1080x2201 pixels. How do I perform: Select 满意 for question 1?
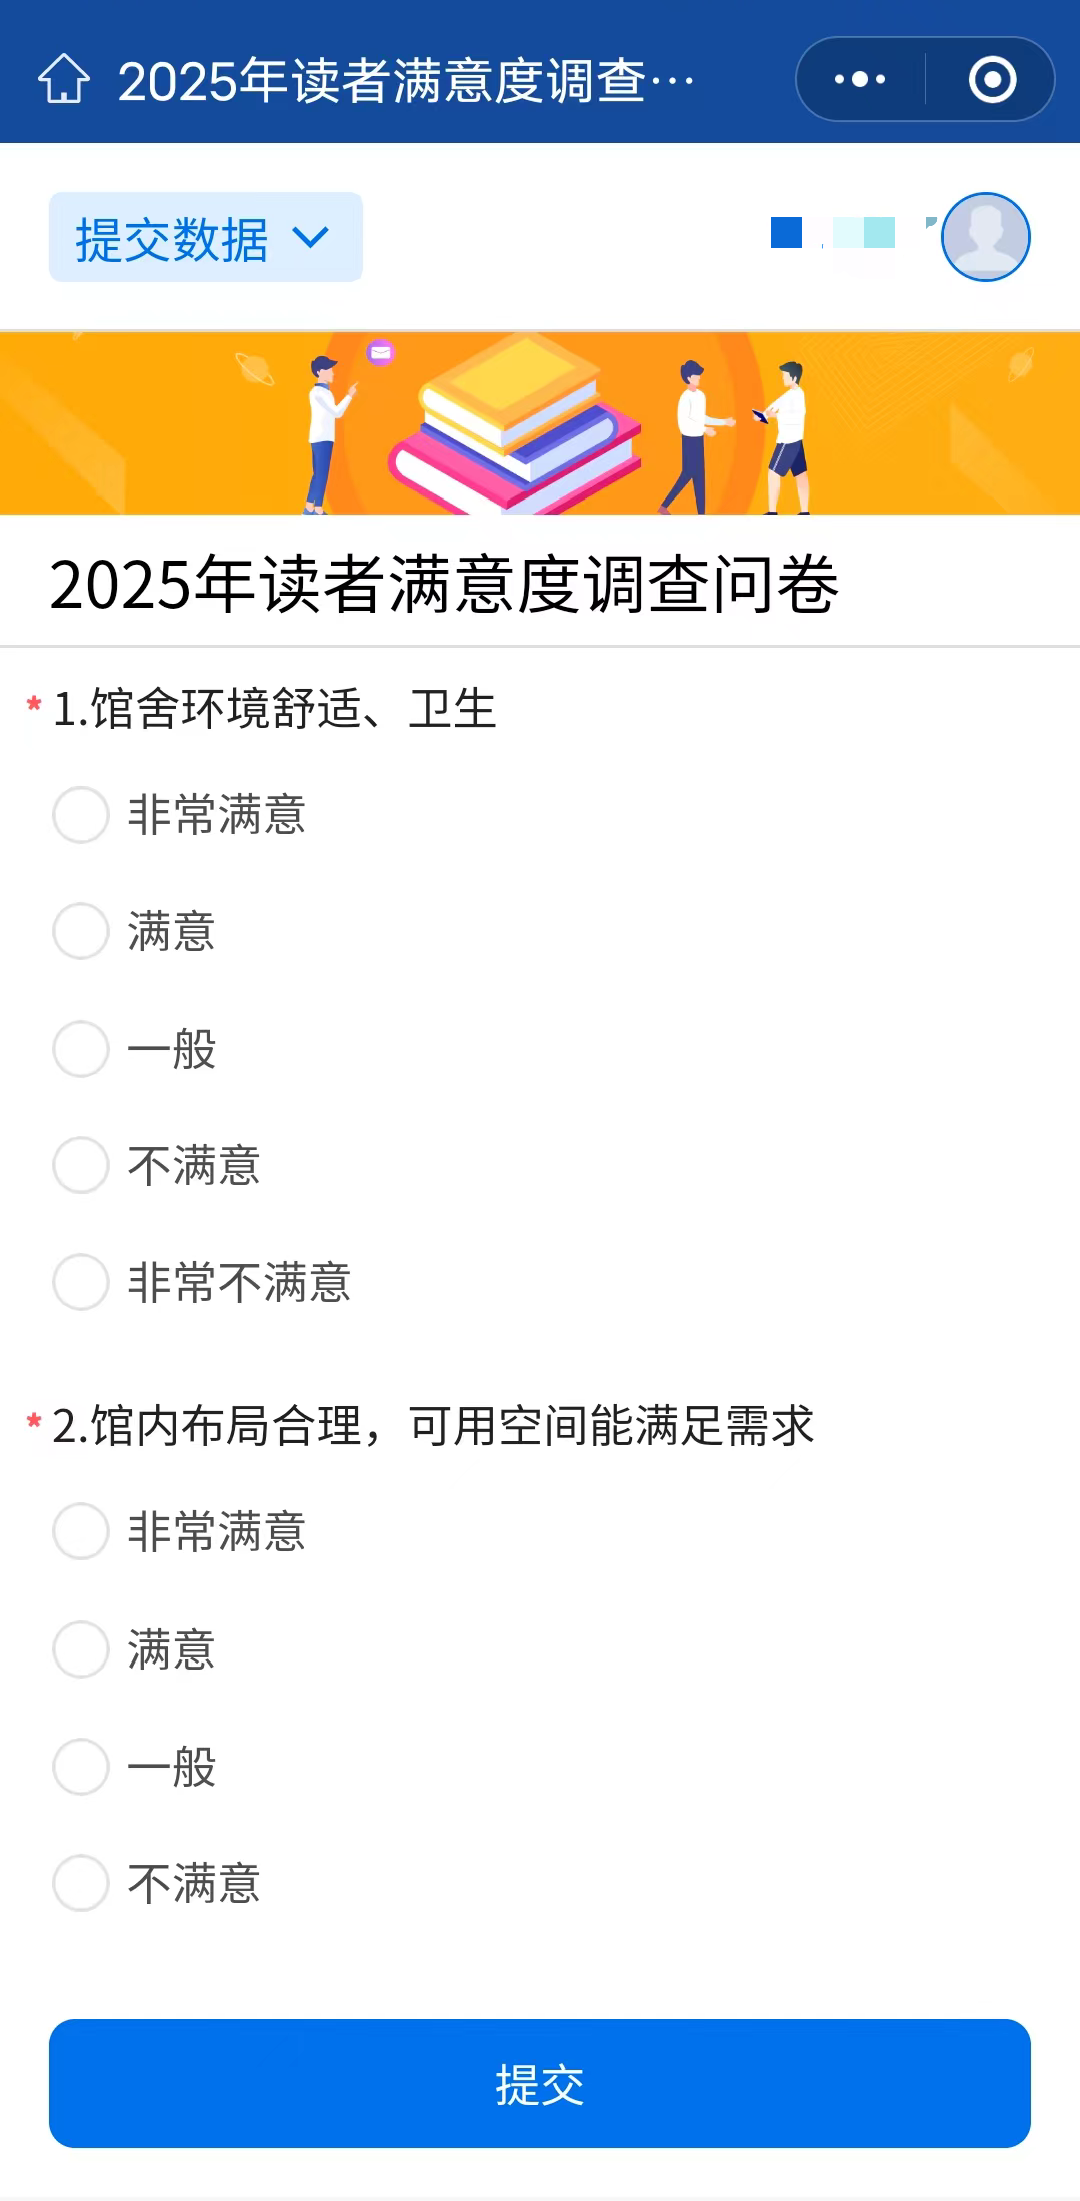coord(81,932)
